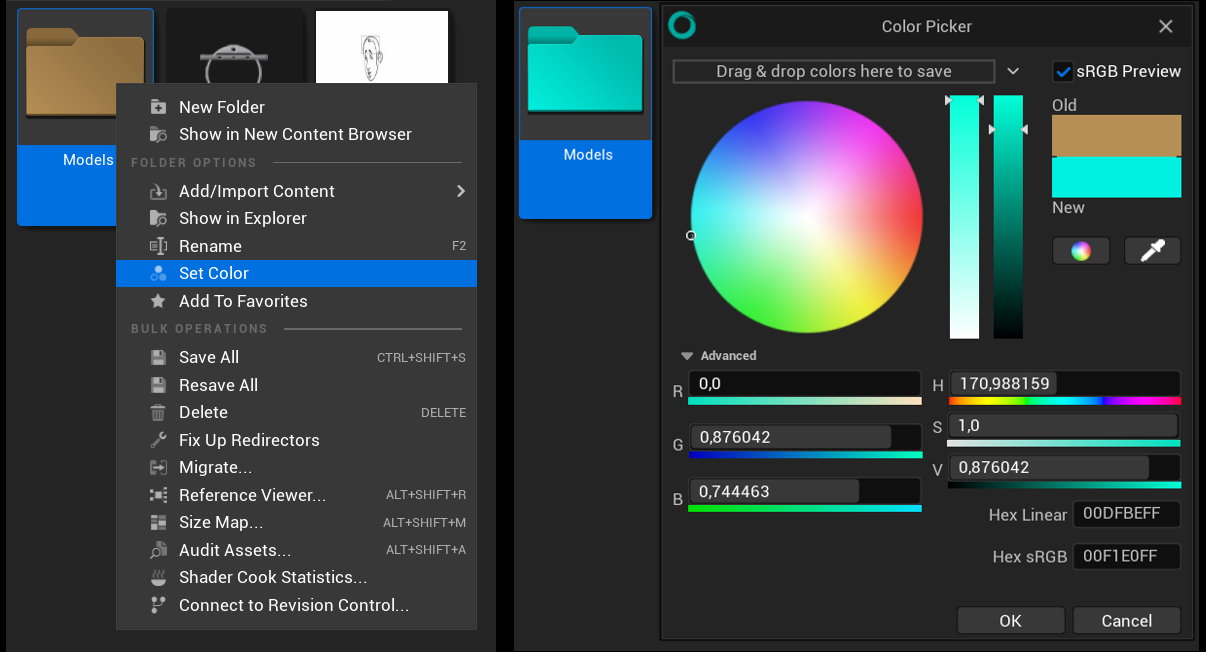Click the Shader Cook Statistics icon
This screenshot has width=1206, height=652.
[157, 577]
